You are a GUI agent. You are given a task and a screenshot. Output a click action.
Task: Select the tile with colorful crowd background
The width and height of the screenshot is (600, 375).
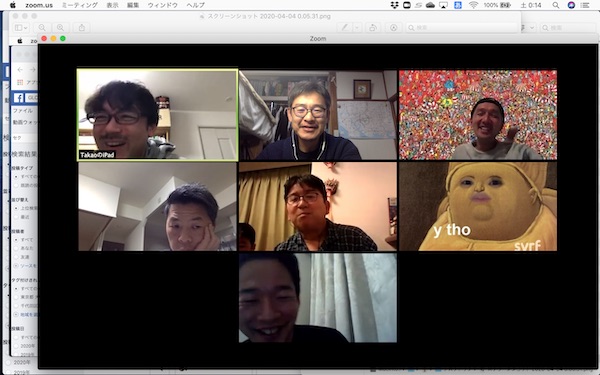pos(478,115)
